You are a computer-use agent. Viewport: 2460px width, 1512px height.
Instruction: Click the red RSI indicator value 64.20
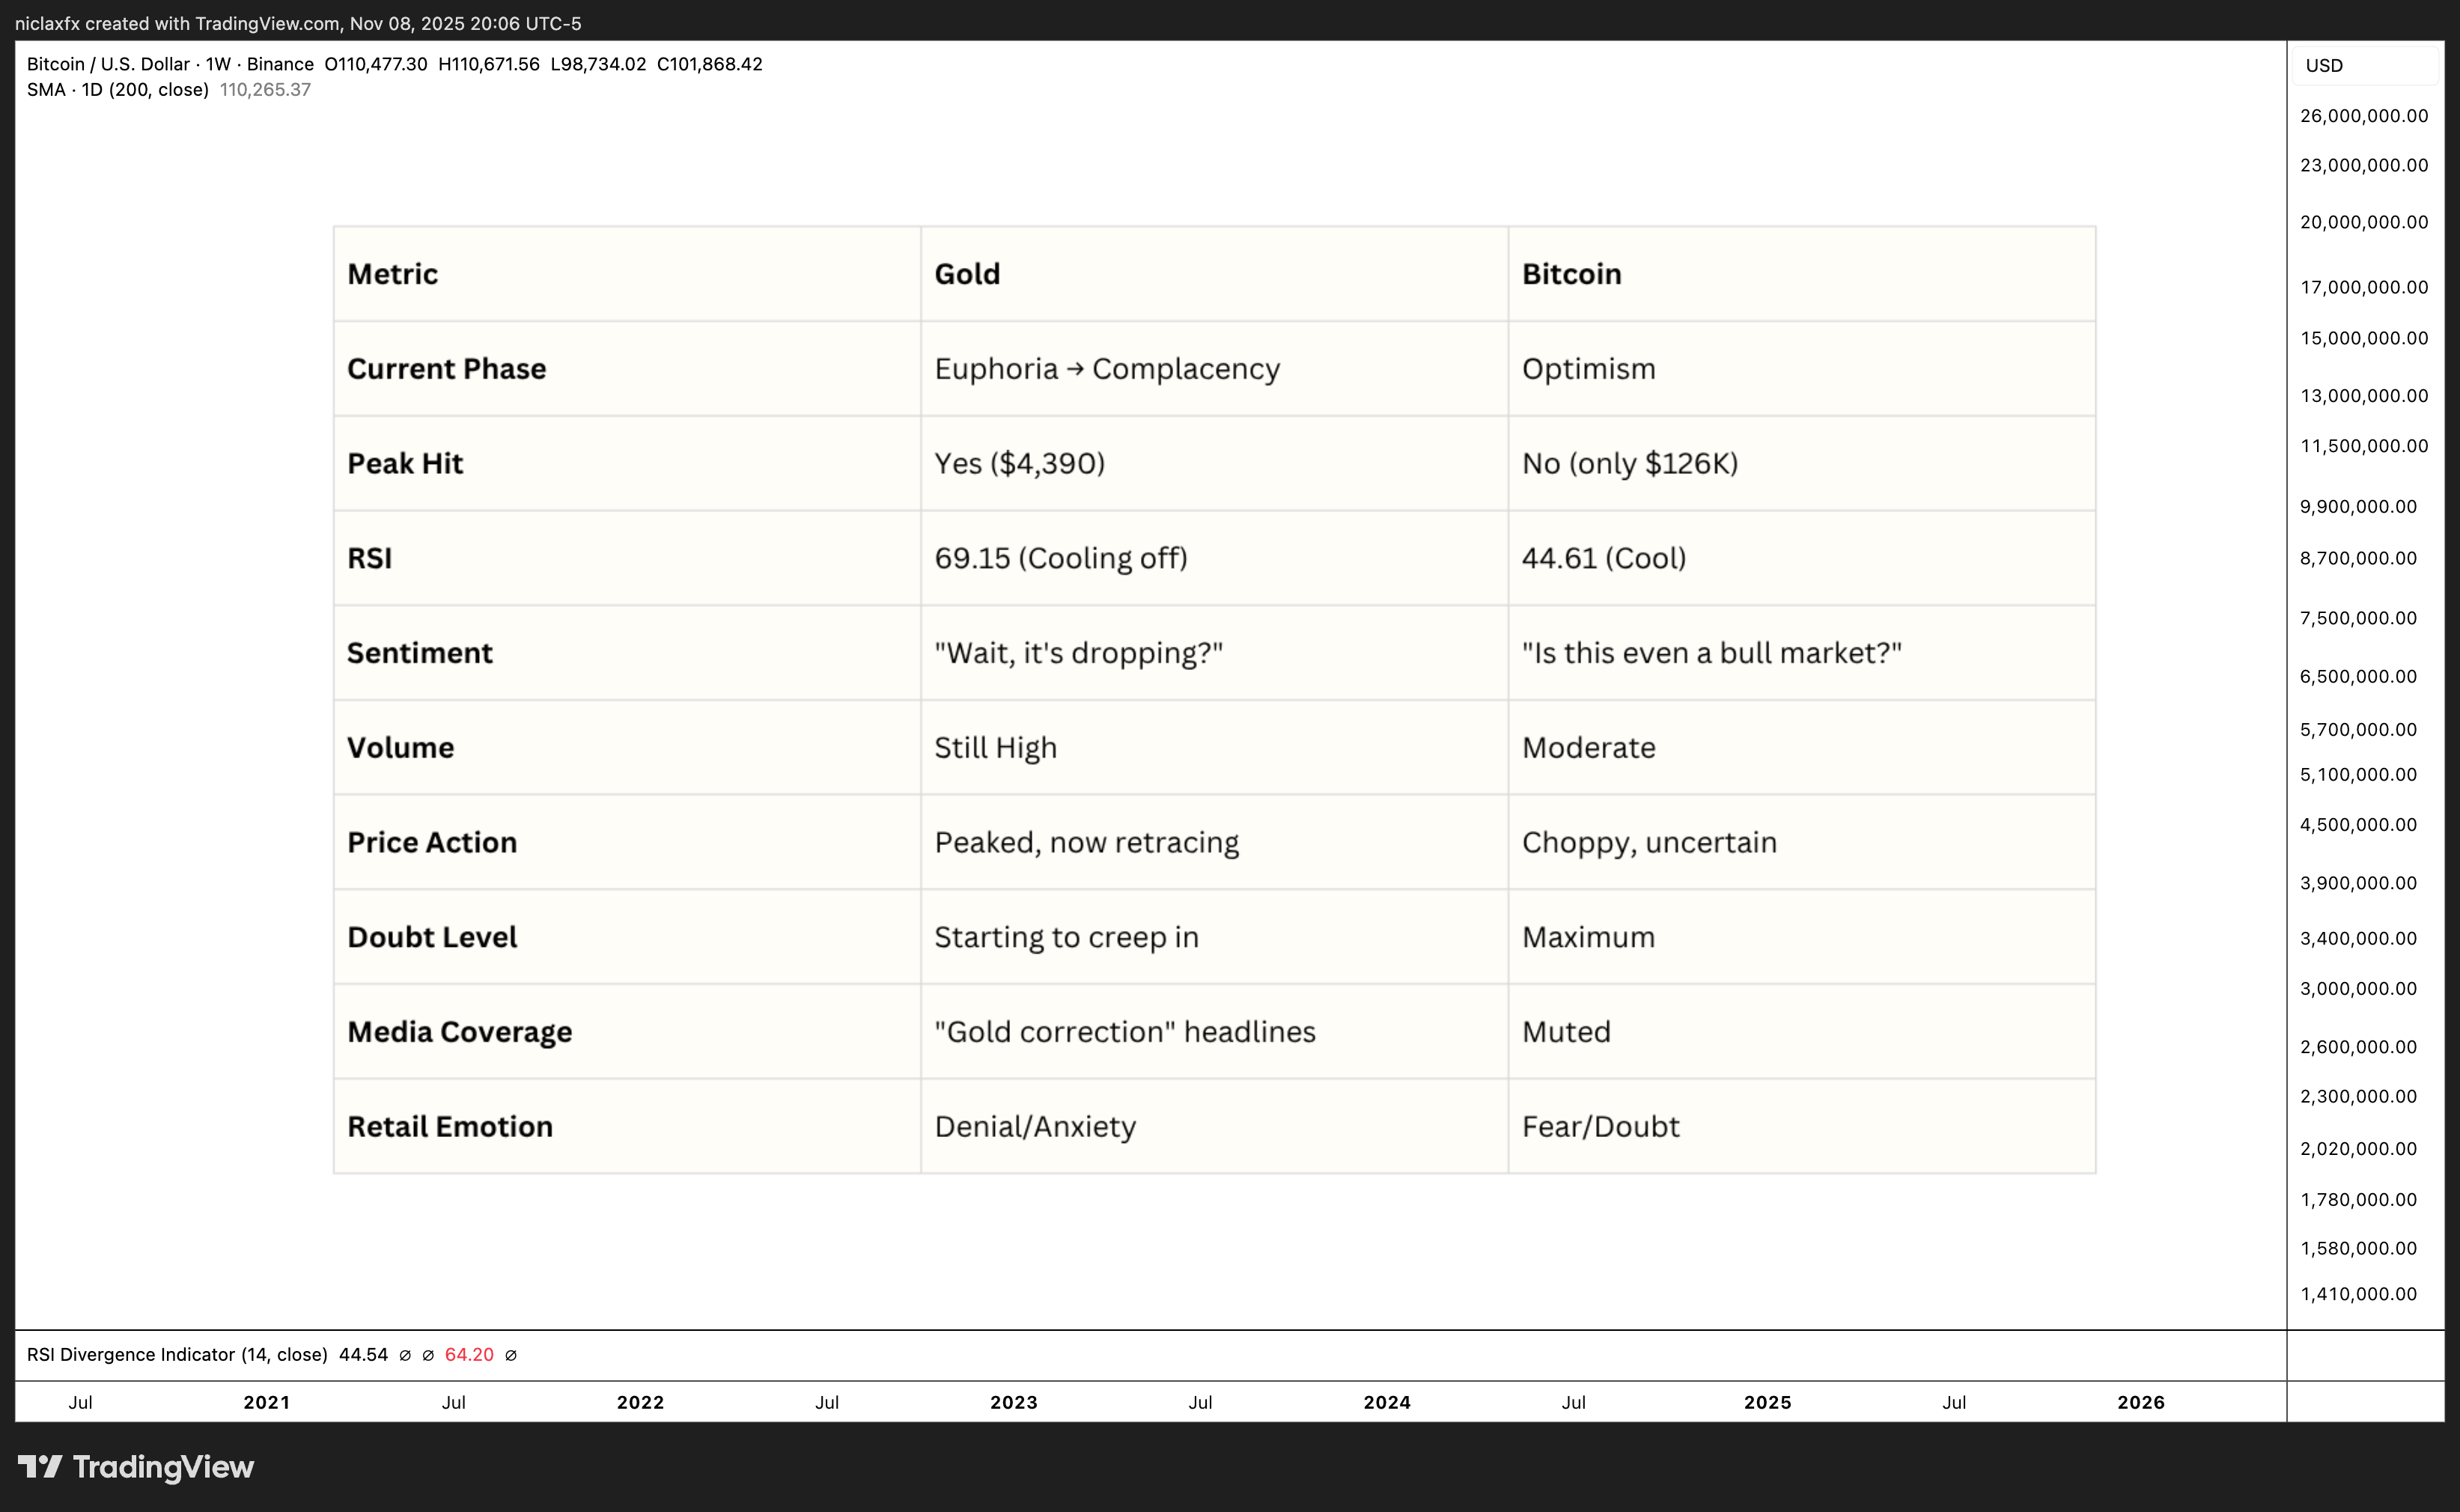pyautogui.click(x=470, y=1355)
